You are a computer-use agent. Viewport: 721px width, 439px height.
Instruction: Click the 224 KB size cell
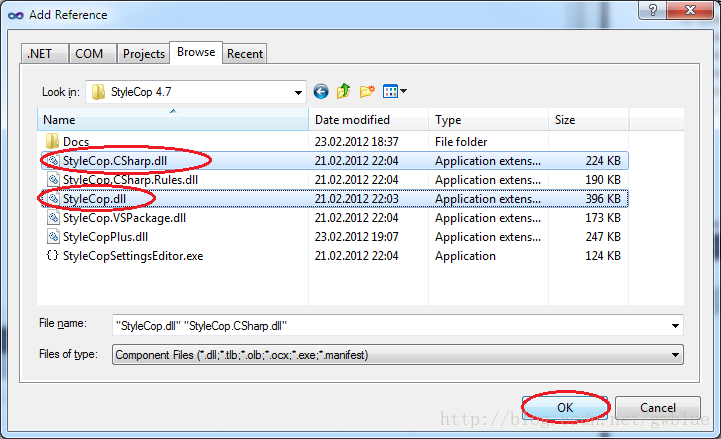(x=603, y=160)
